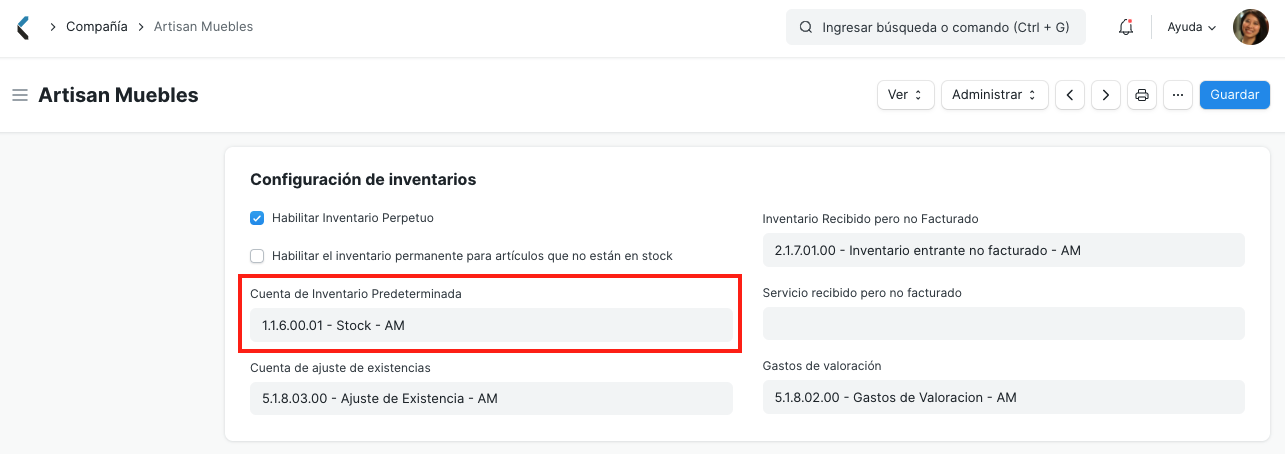Viewport: 1285px width, 454px height.
Task: Select the label Inventario Recibido pero no Facturado
Action: [870, 218]
